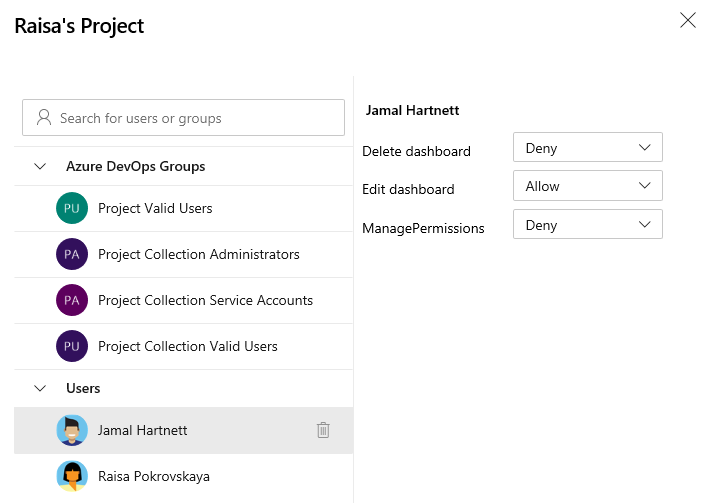Click Jamal Hartnett's profile picture
Screen dimensions: 711x503
point(72,430)
